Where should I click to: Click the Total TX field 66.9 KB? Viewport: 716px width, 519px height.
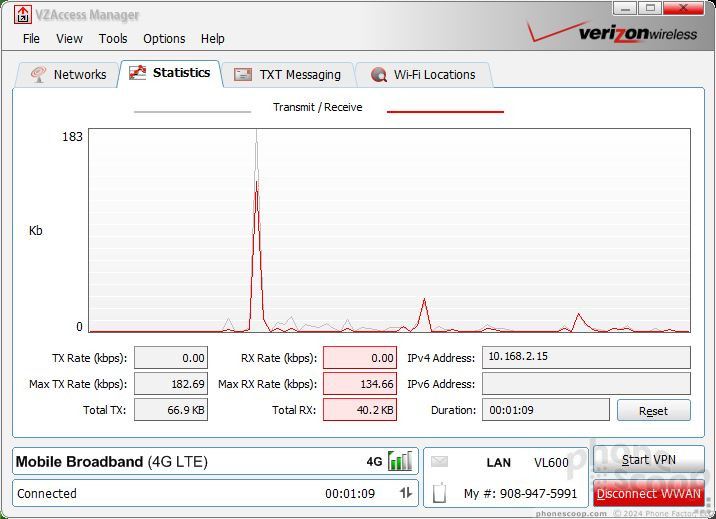pos(171,410)
